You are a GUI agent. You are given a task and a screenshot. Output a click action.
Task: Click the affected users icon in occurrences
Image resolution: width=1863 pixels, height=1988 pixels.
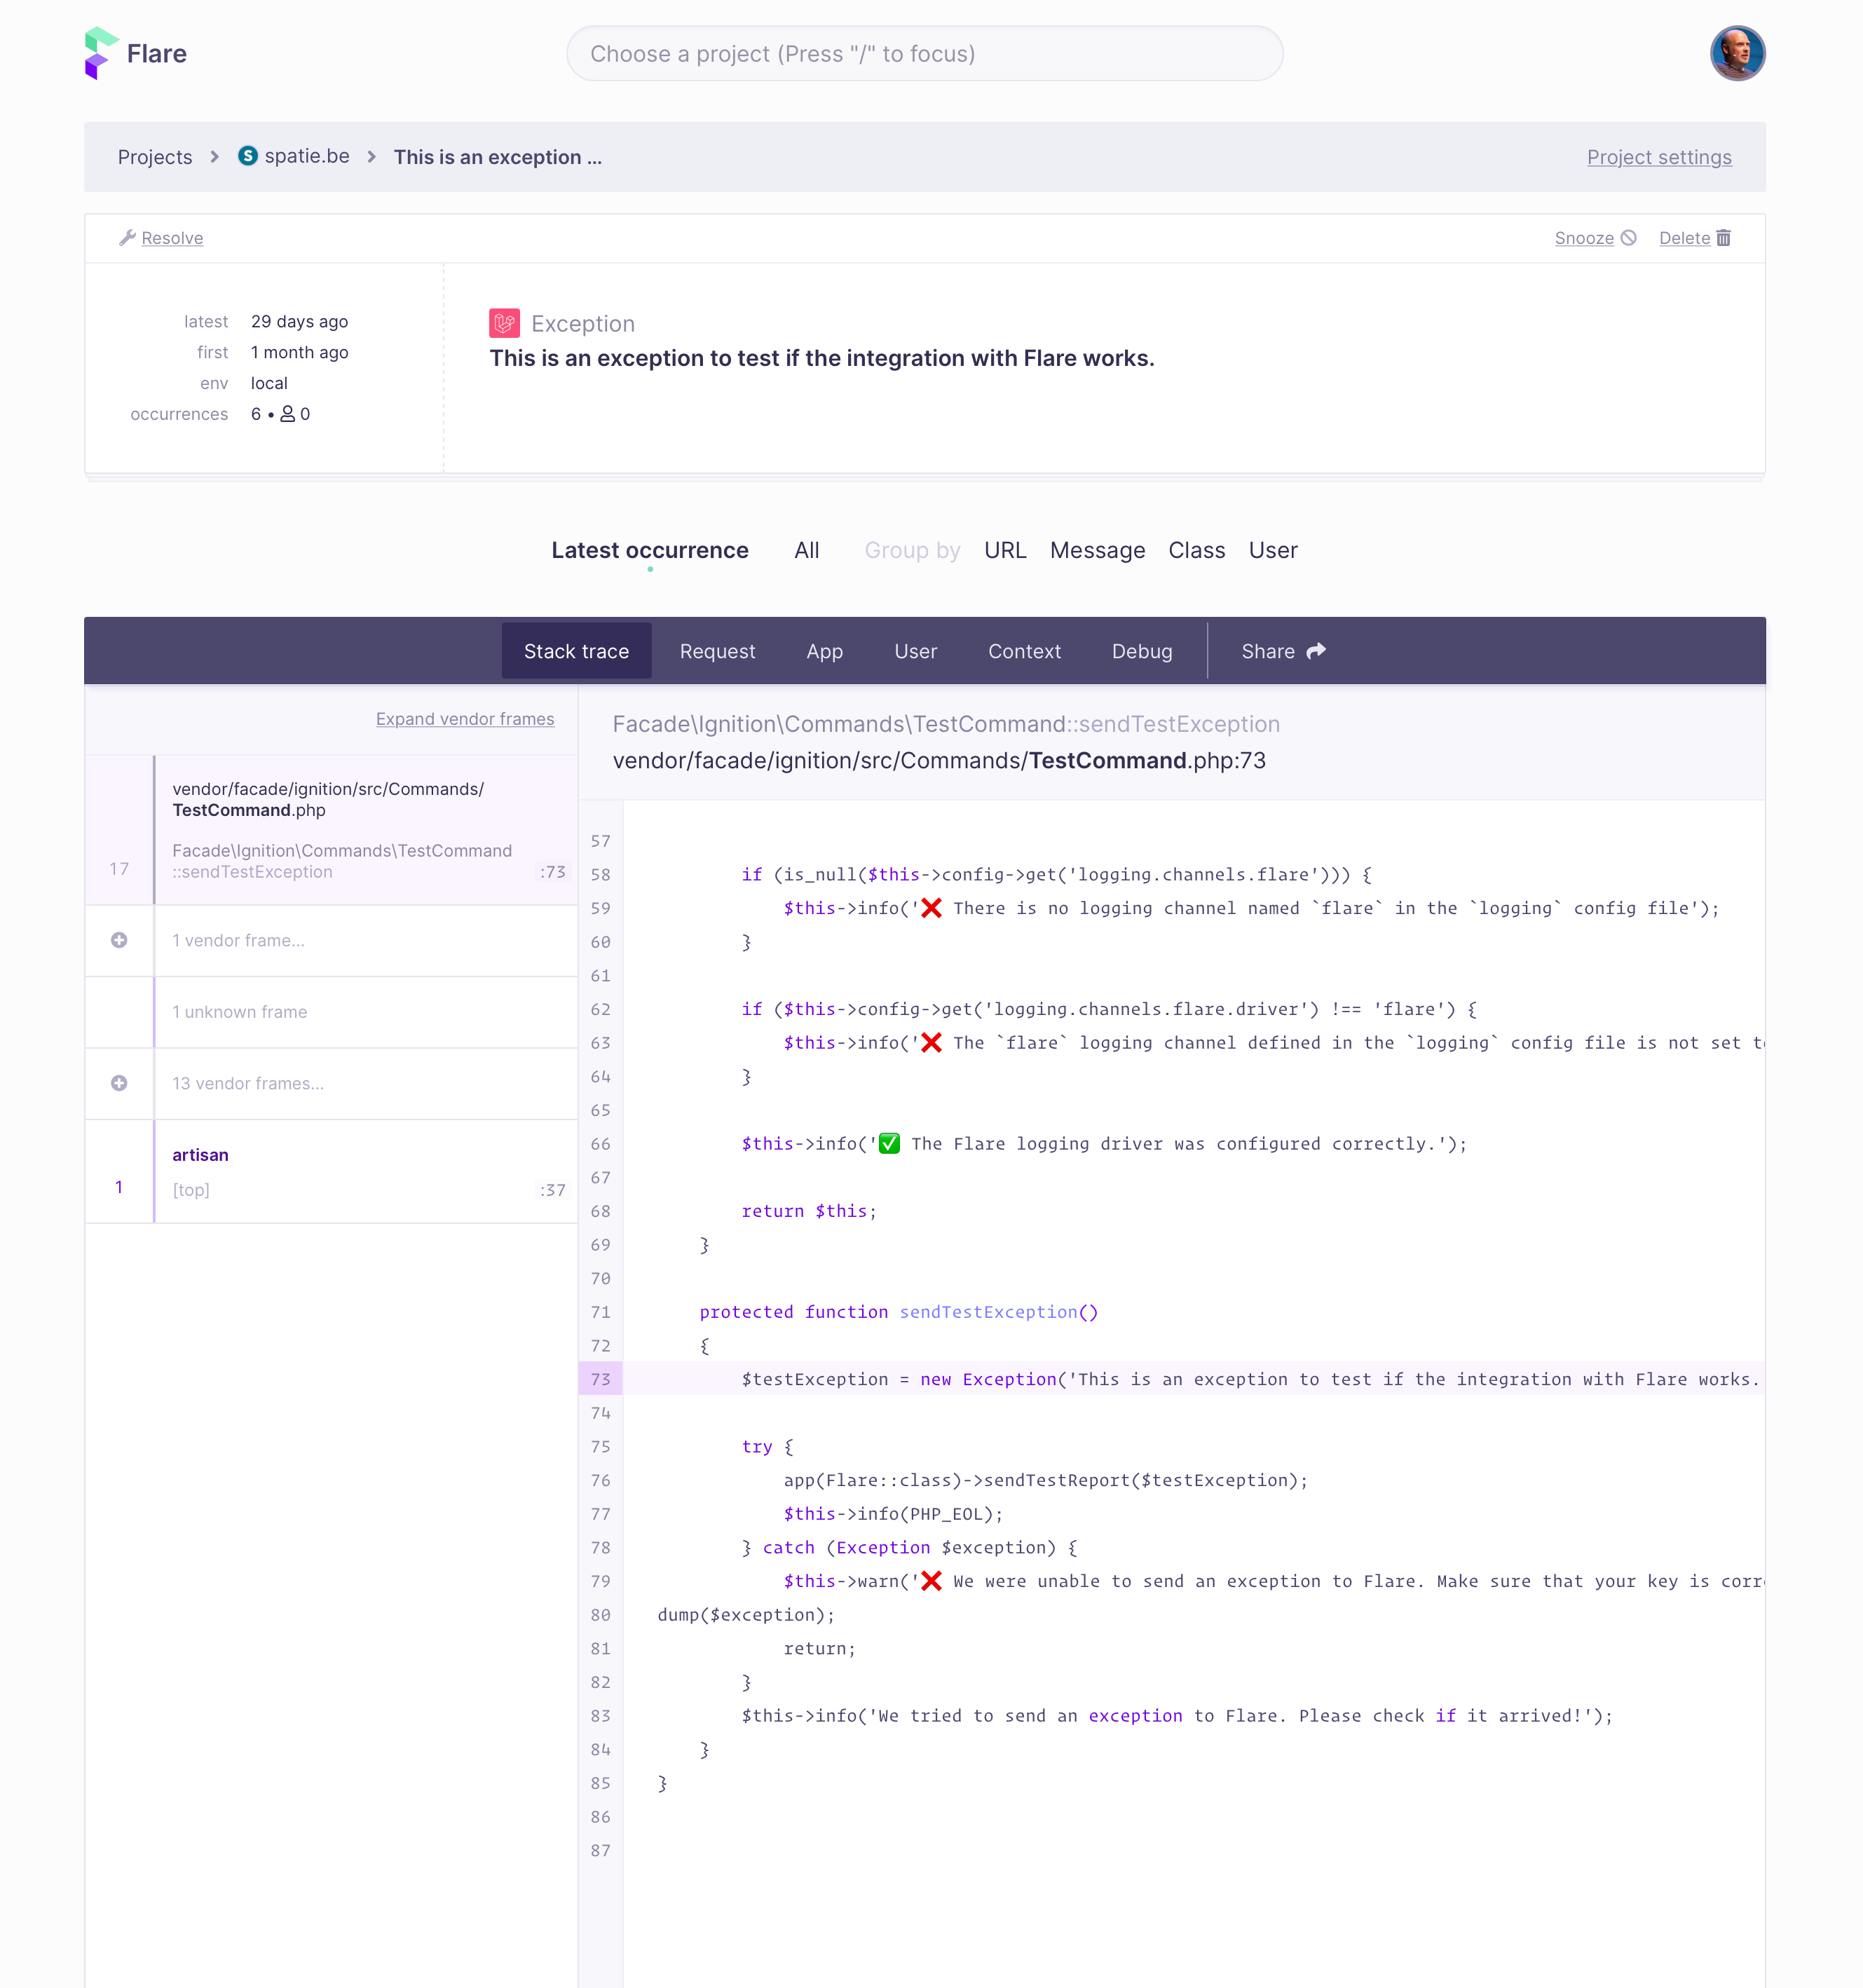[287, 414]
